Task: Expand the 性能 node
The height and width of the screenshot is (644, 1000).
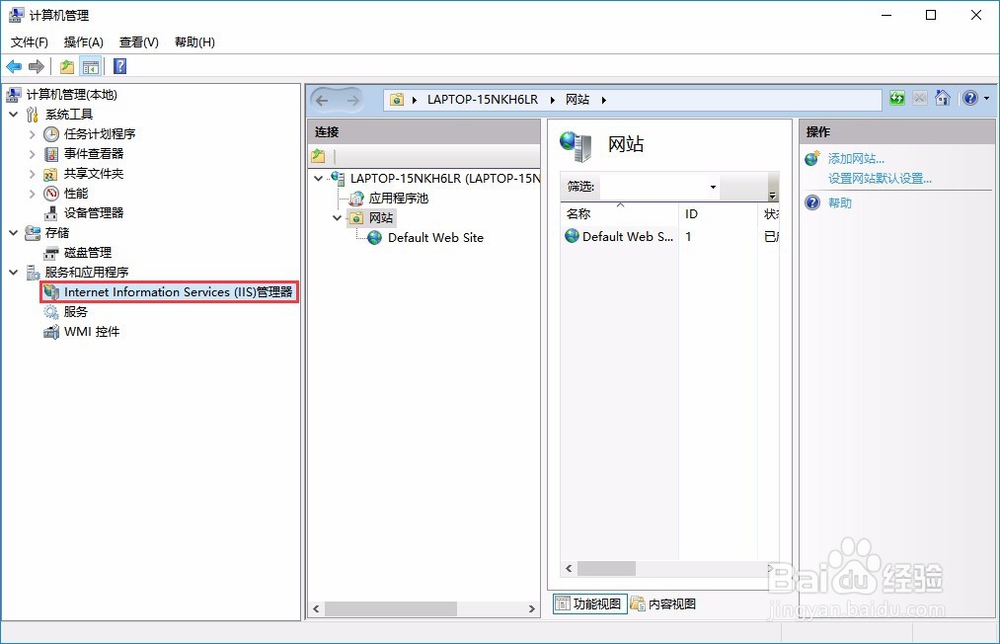Action: click(32, 193)
